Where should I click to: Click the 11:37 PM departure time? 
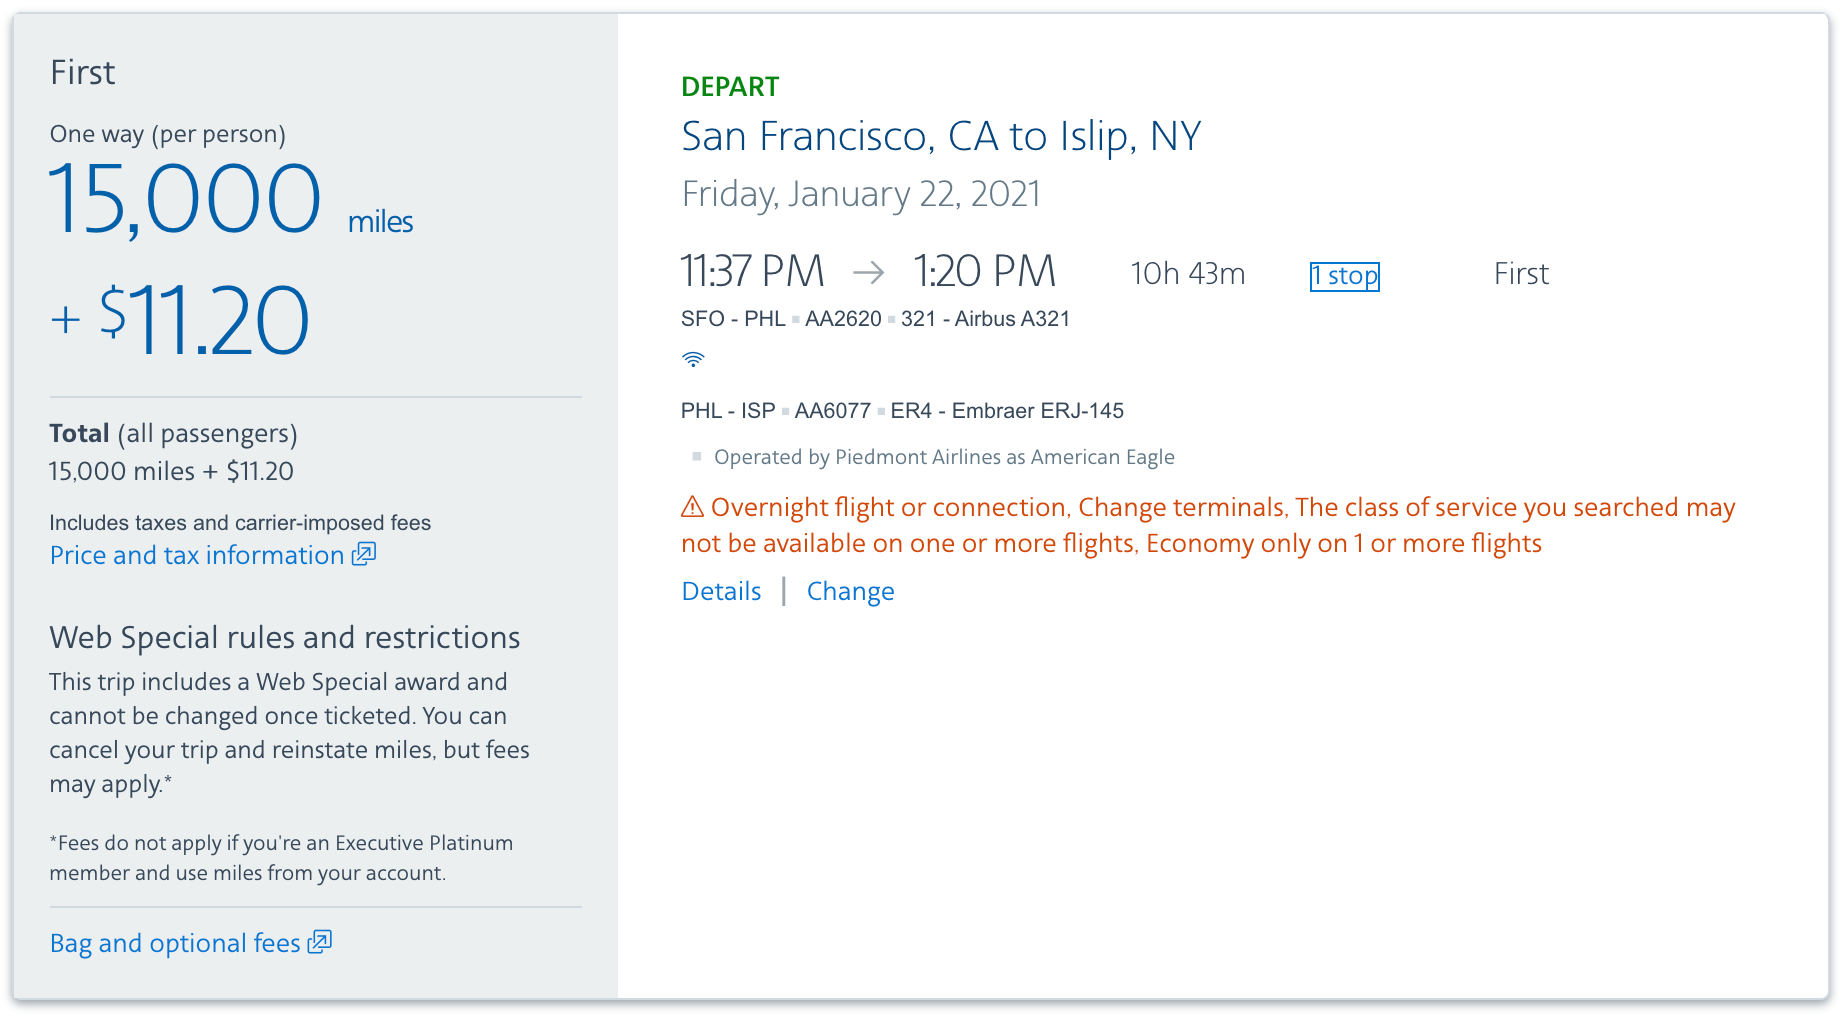752,272
